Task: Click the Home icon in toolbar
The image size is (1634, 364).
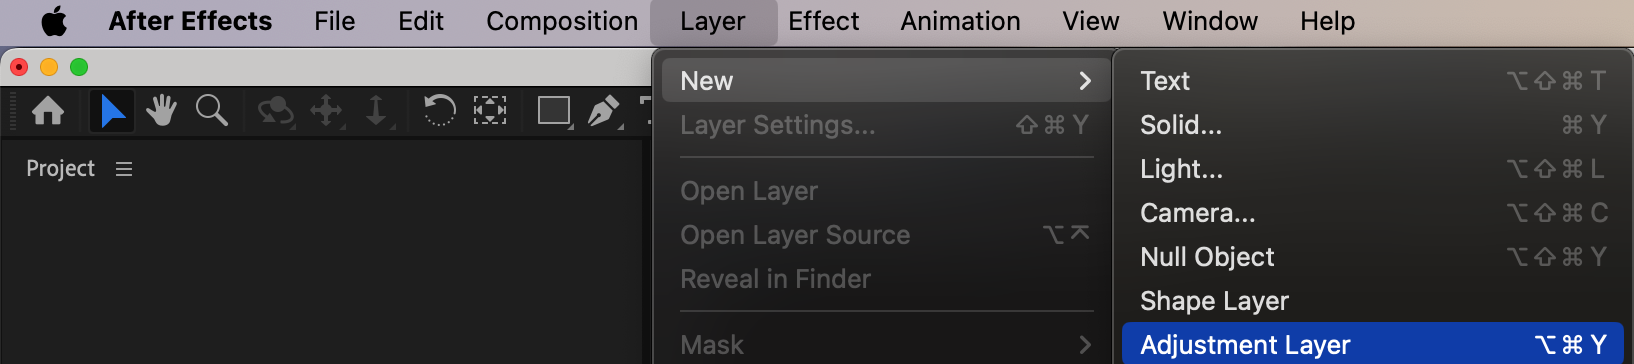Action: (x=48, y=110)
